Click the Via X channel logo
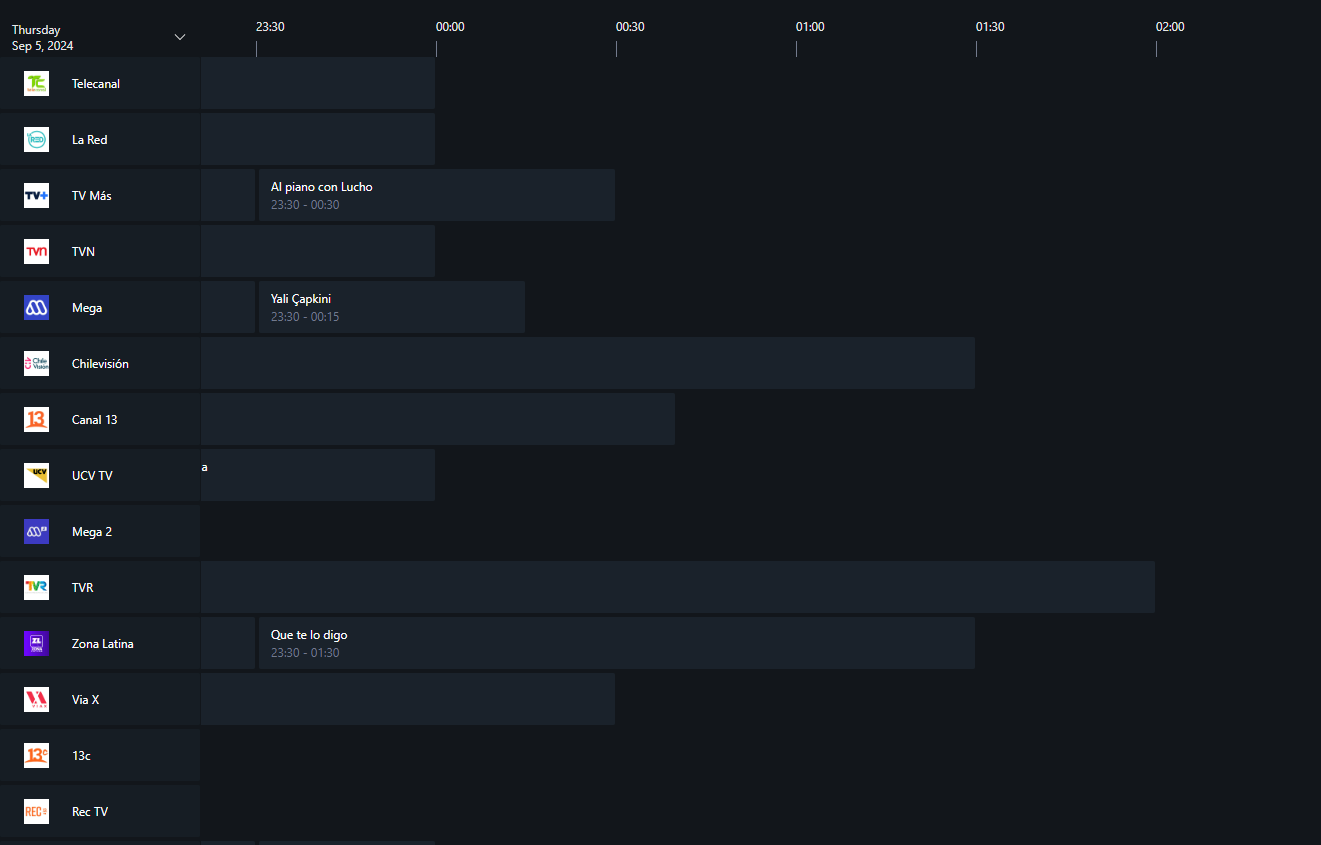The image size is (1321, 845). click(x=36, y=700)
